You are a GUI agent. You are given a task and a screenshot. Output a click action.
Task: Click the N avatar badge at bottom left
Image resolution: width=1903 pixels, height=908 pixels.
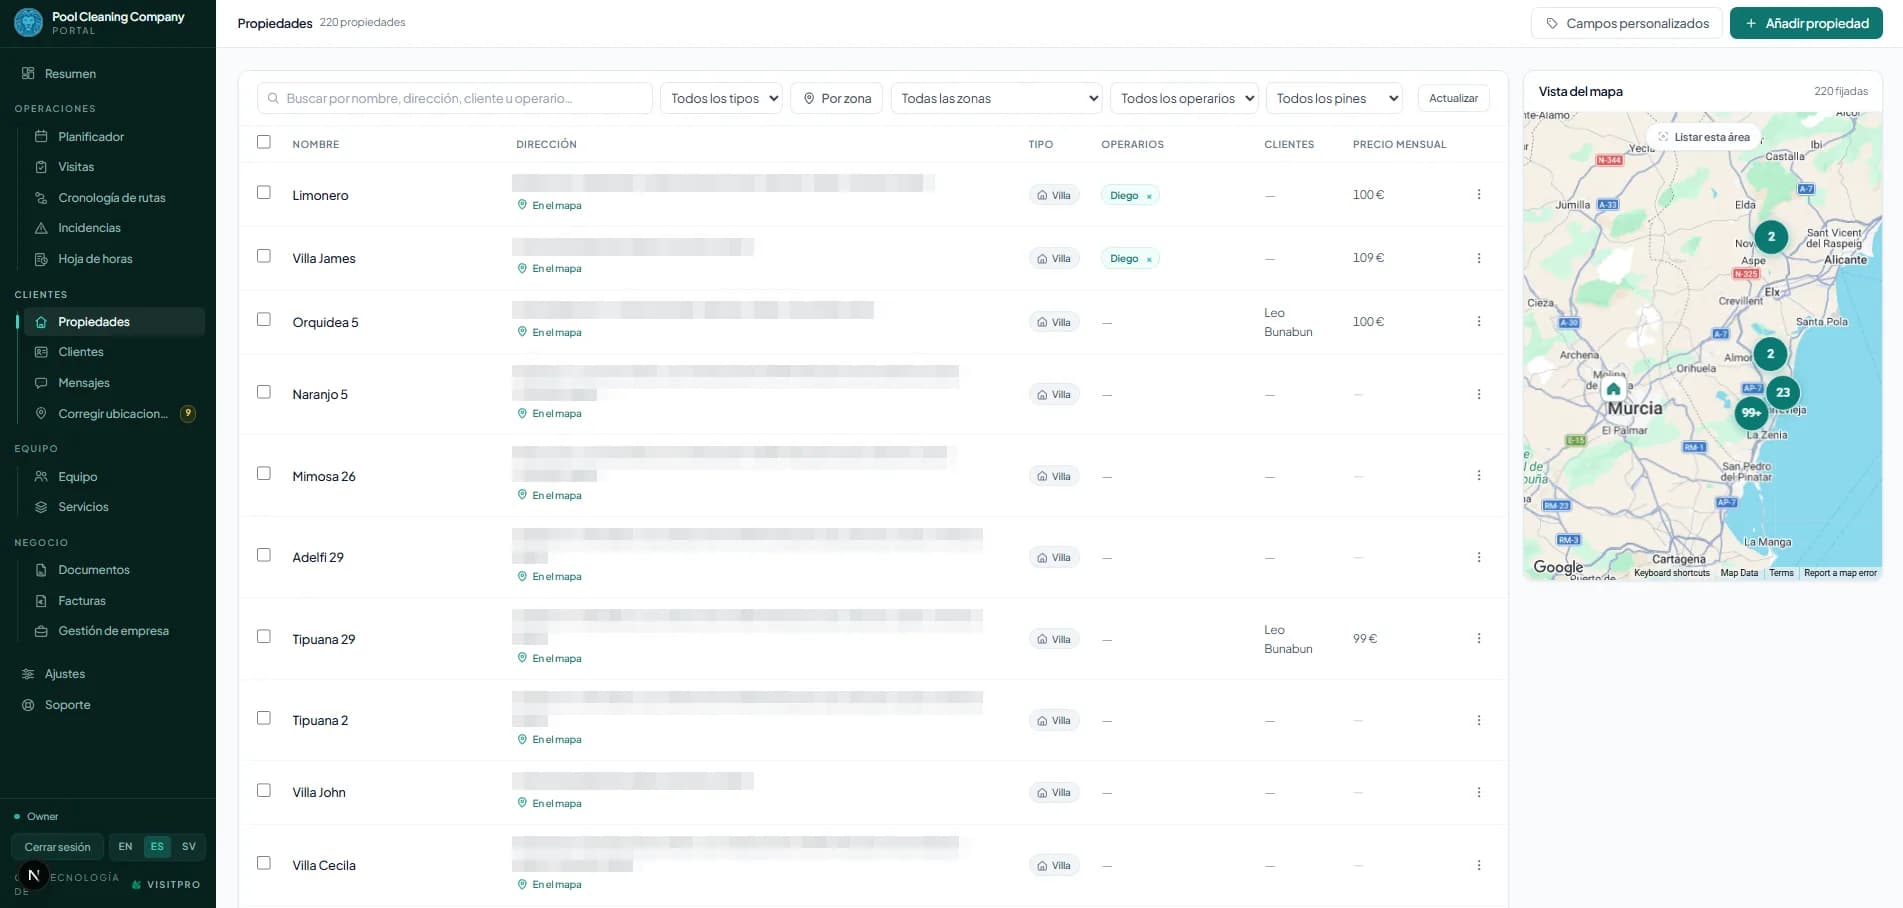(33, 875)
